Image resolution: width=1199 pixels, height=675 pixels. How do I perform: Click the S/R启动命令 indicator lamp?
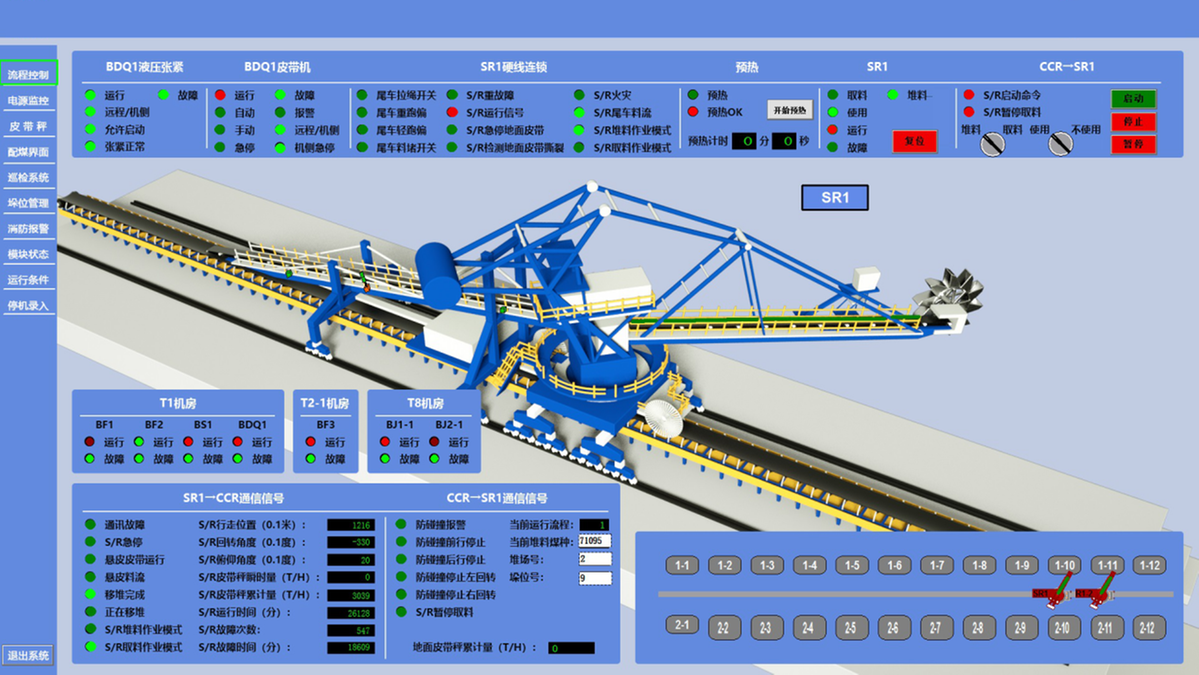pos(968,95)
